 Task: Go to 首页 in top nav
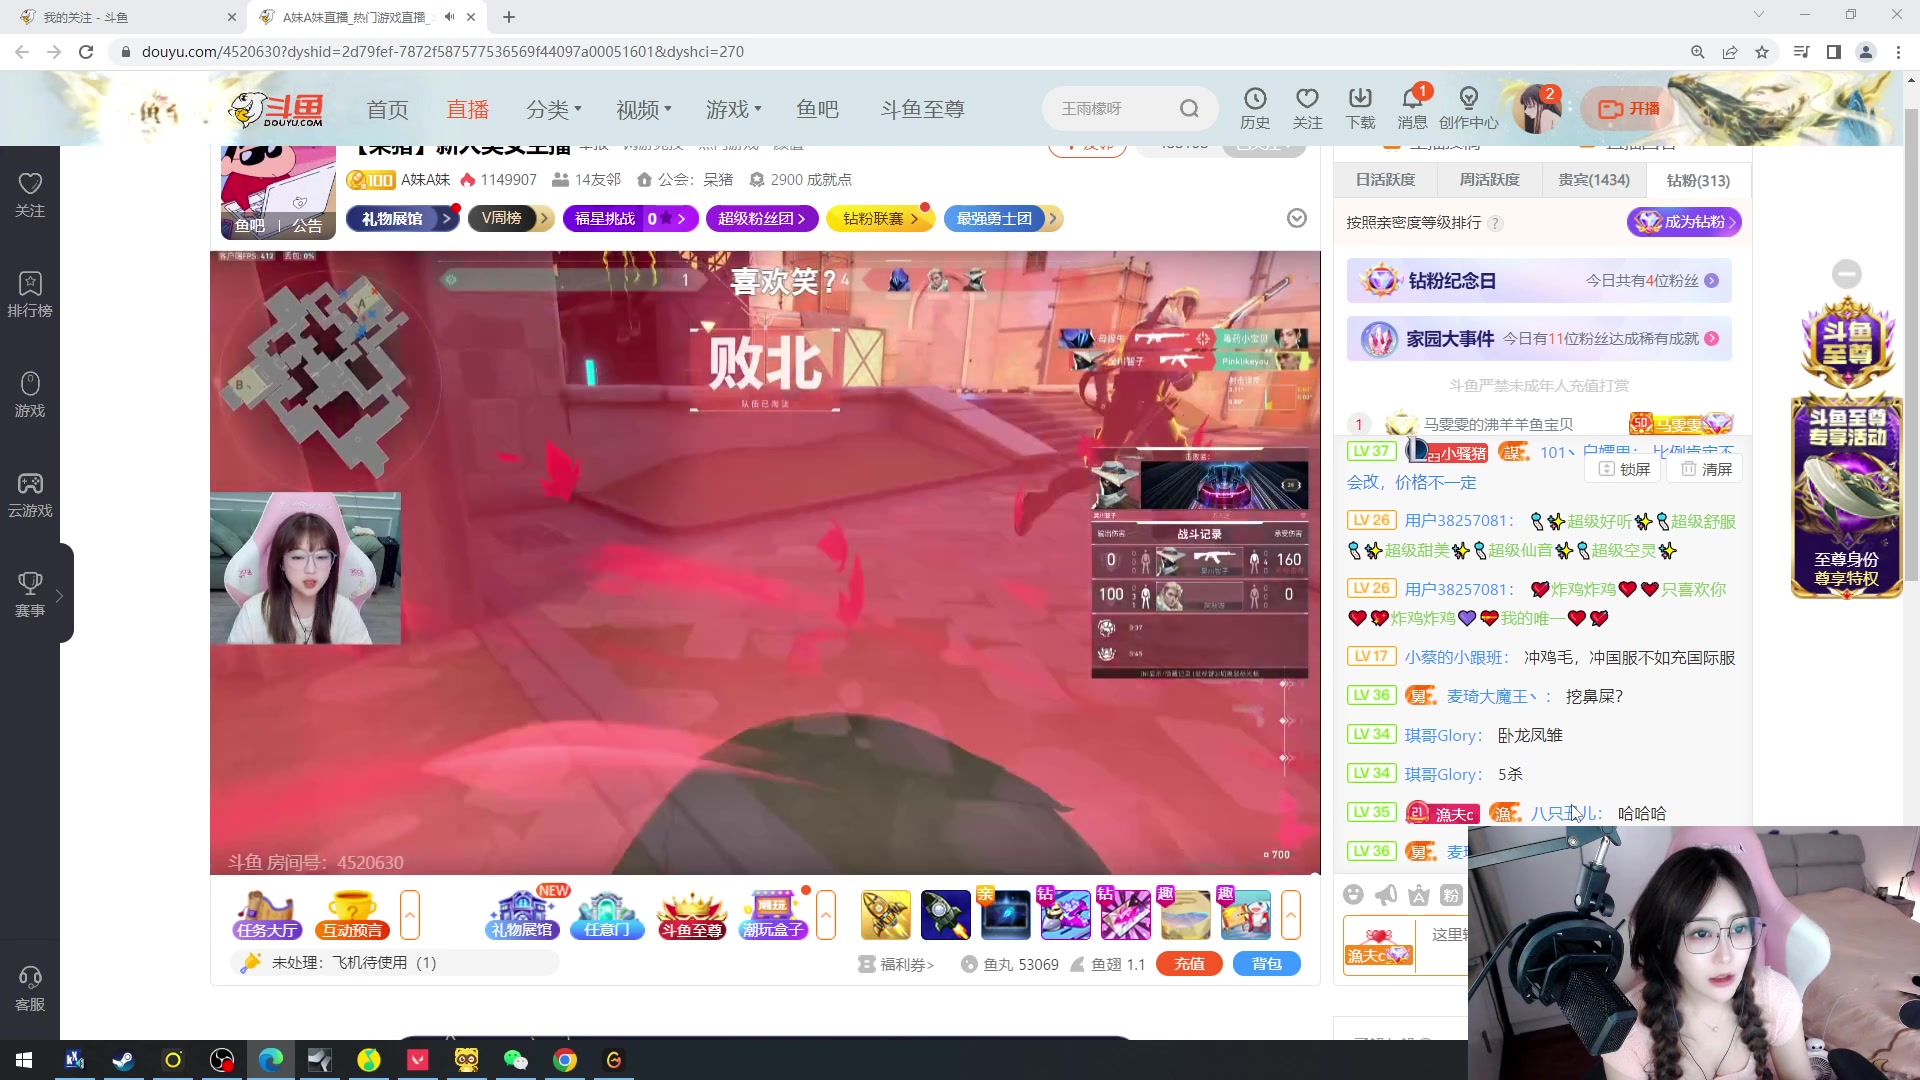pyautogui.click(x=387, y=109)
